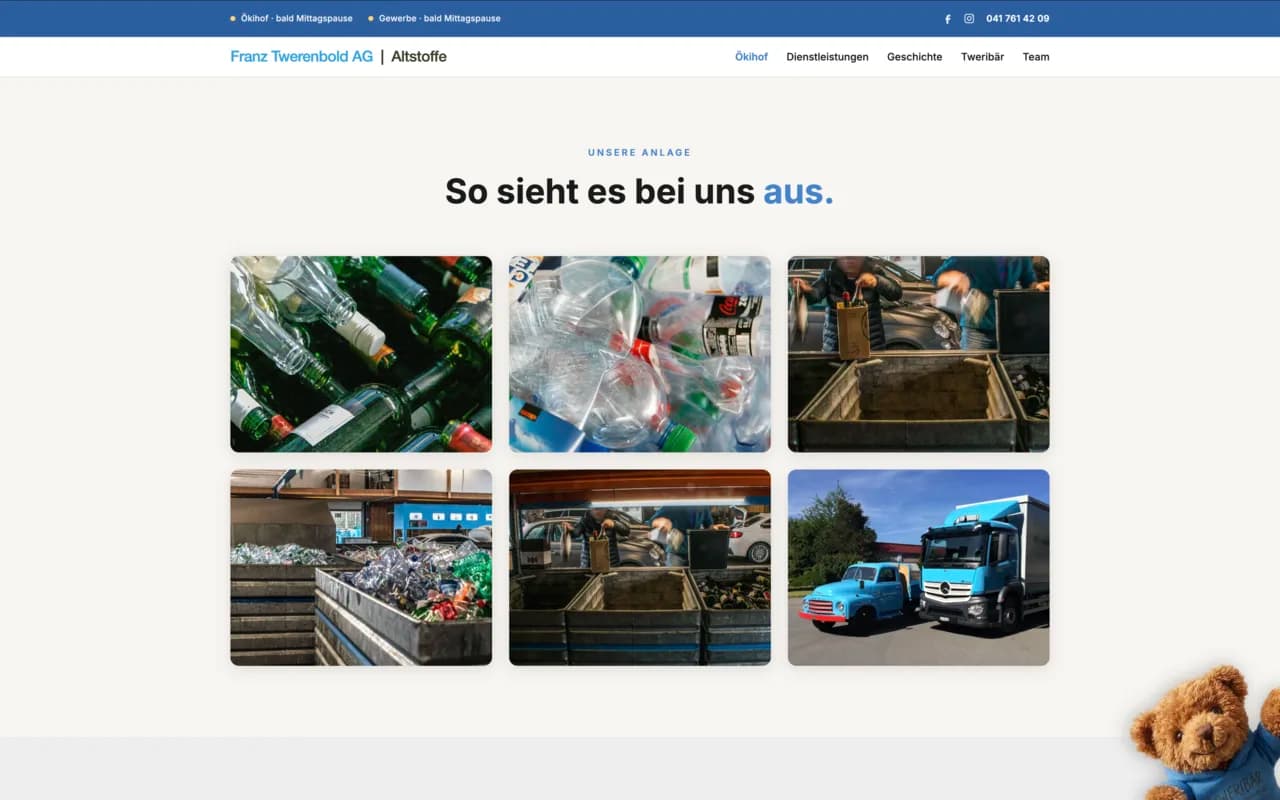Screen dimensions: 1280x800
Task: Click the 'UNSERE ANLAGE' label
Action: coord(639,153)
